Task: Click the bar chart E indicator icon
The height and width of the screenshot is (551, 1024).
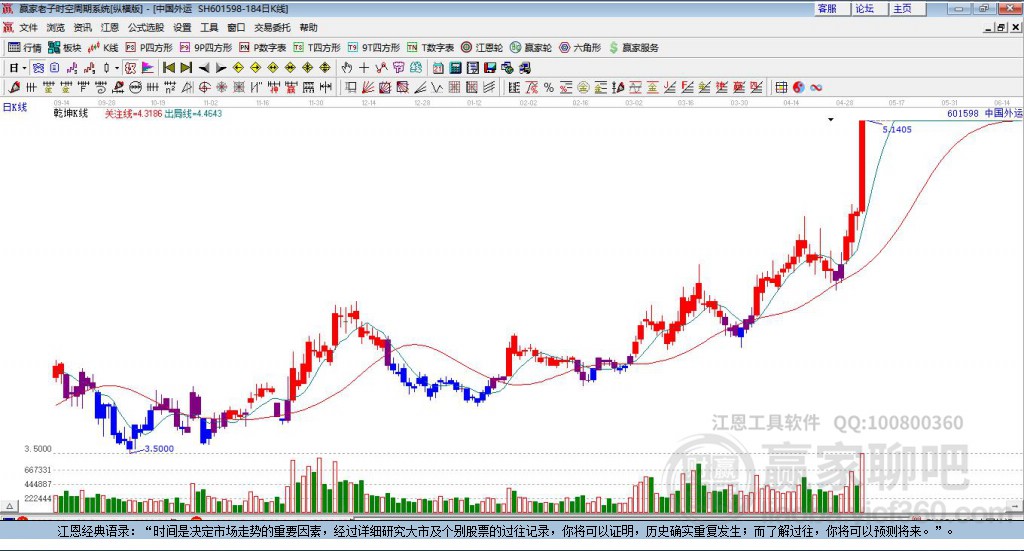Action: tap(514, 87)
